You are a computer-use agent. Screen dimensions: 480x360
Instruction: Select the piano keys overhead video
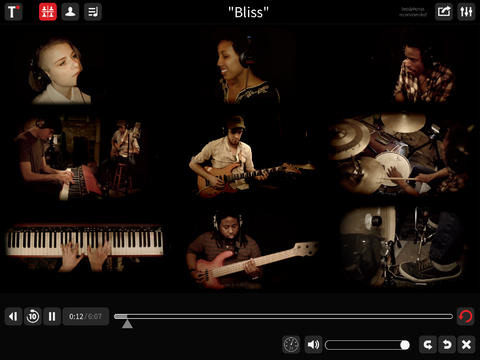coord(85,247)
